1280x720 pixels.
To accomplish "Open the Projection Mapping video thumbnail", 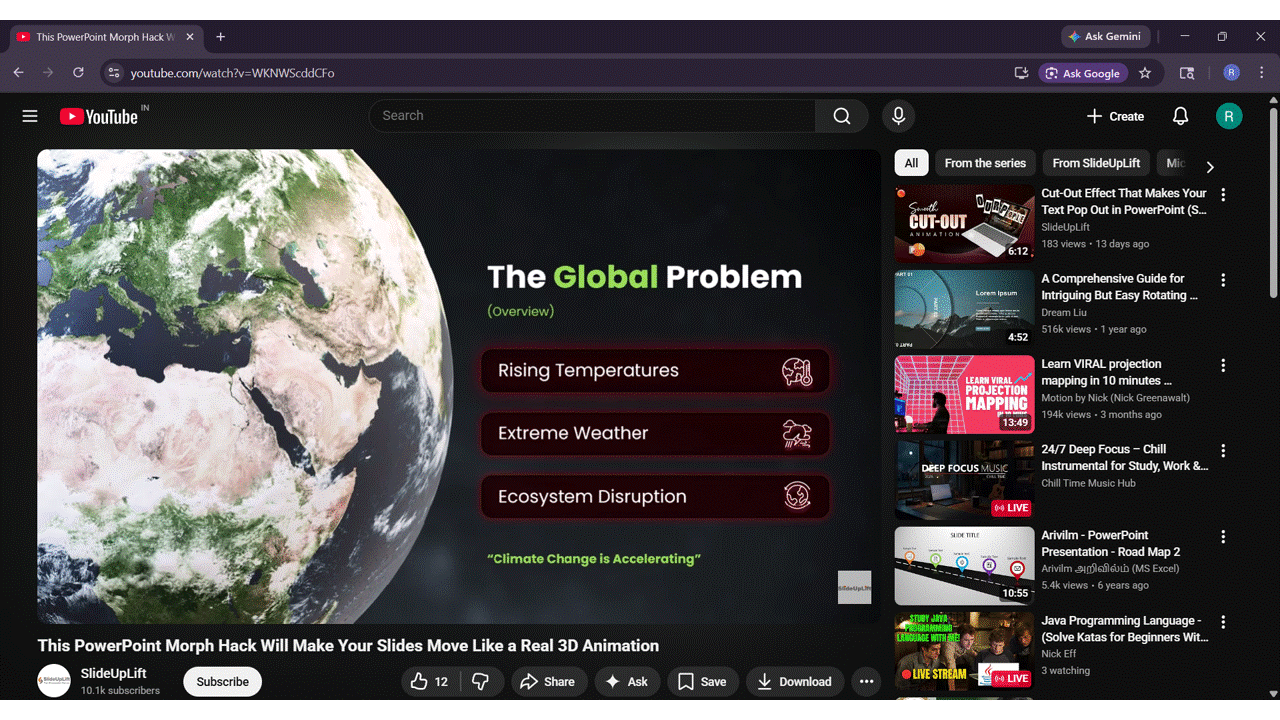I will 964,394.
